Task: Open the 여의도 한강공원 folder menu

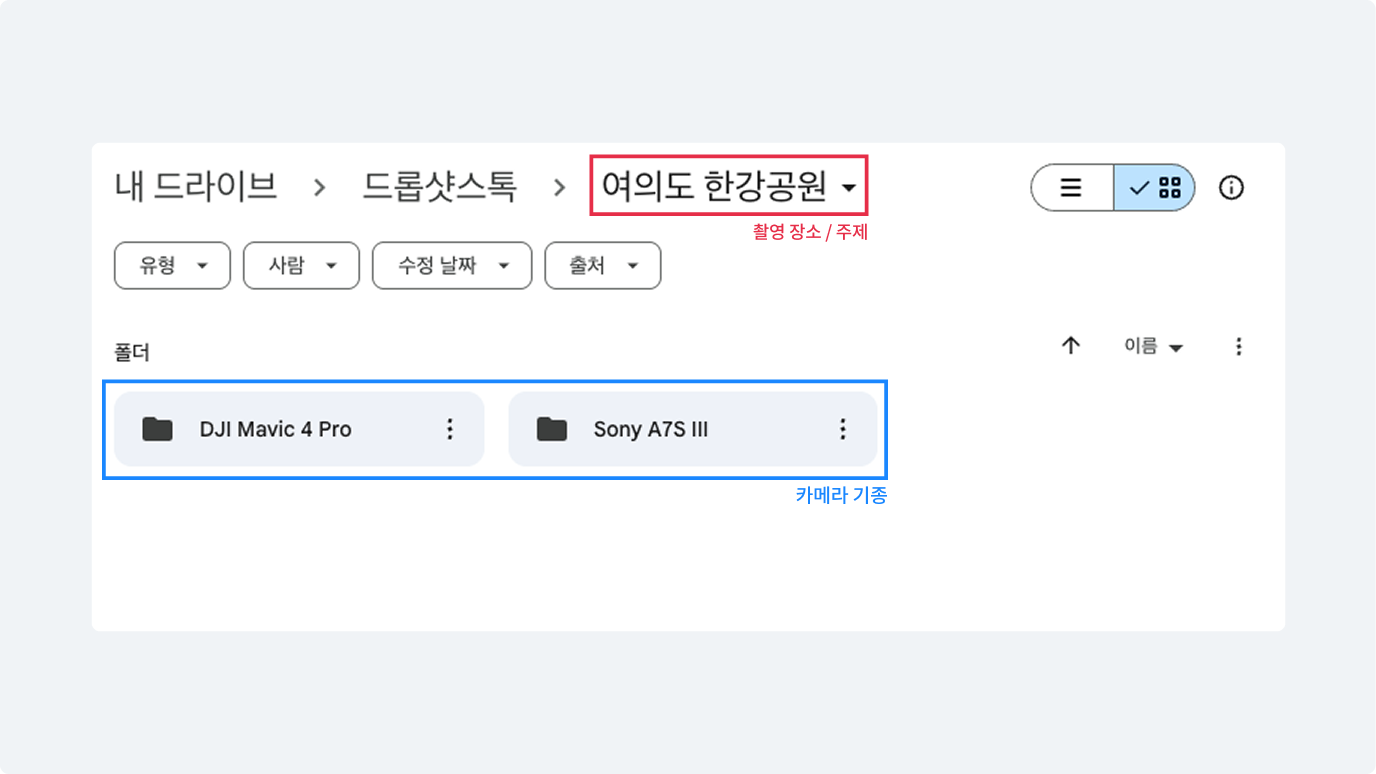Action: coord(715,186)
